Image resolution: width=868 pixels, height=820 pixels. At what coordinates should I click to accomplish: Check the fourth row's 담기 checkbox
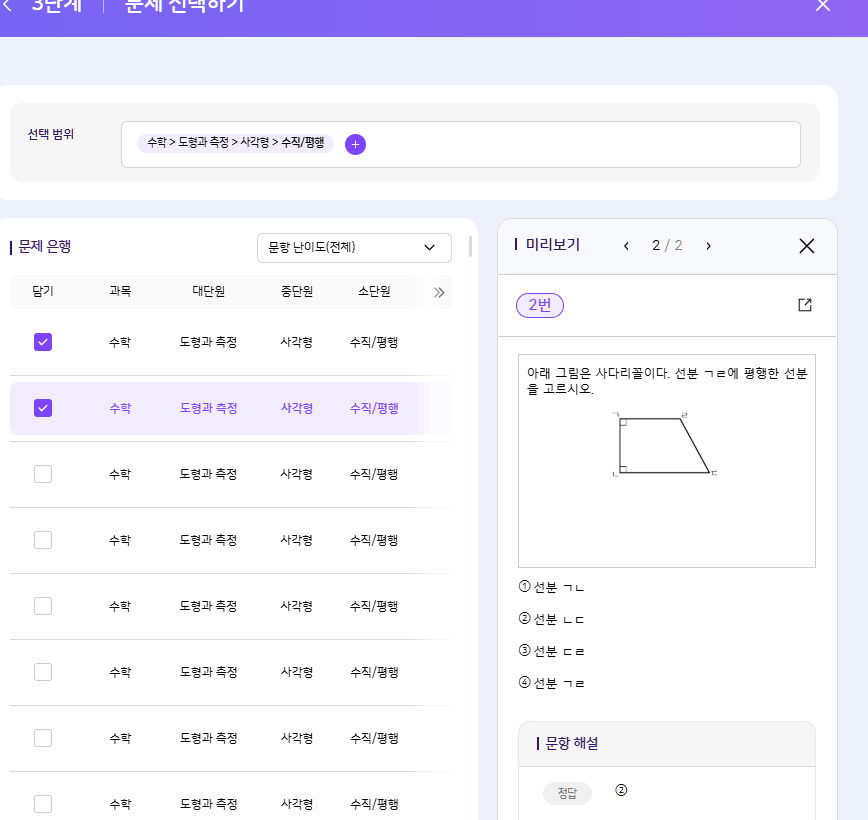(43, 540)
